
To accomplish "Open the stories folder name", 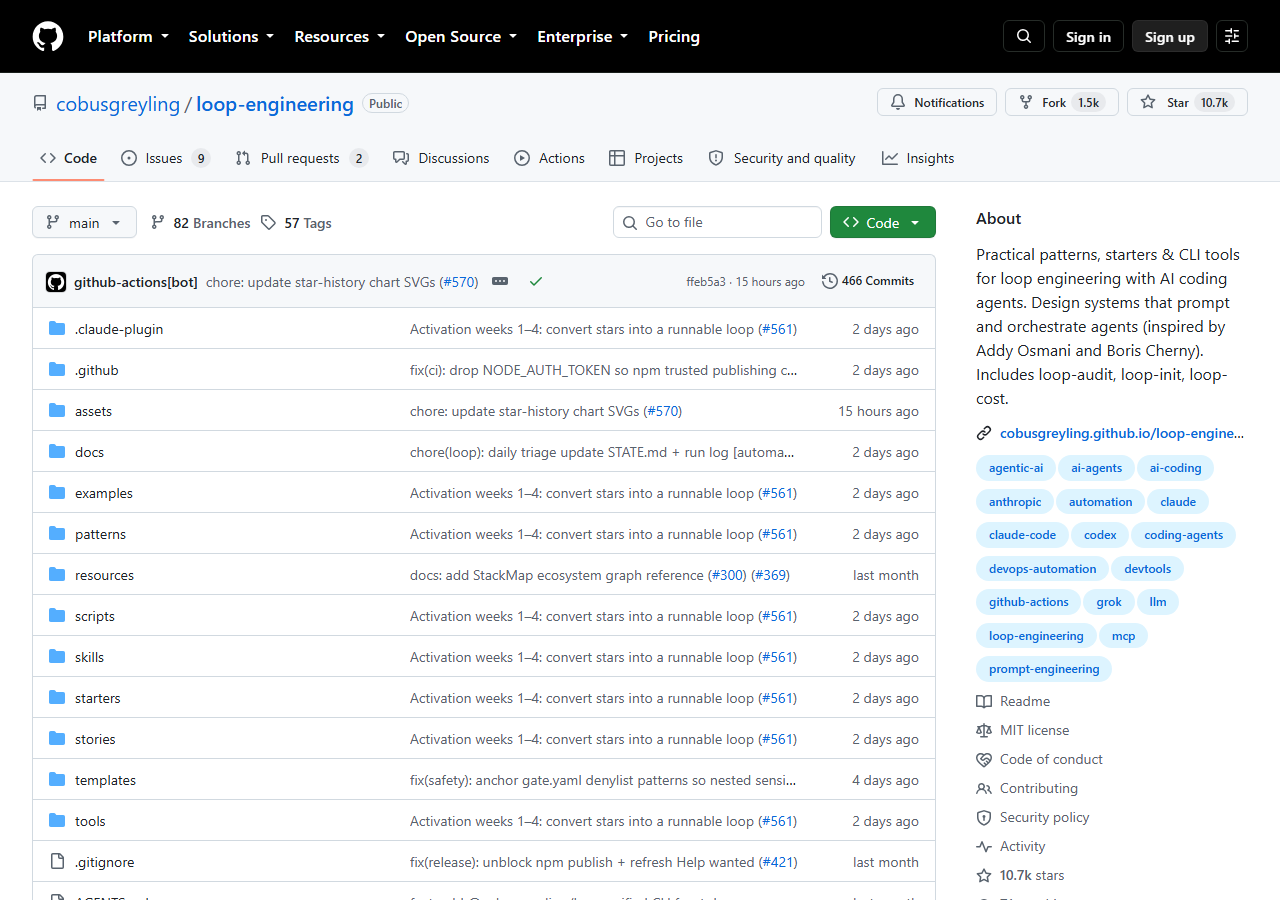I will [95, 739].
